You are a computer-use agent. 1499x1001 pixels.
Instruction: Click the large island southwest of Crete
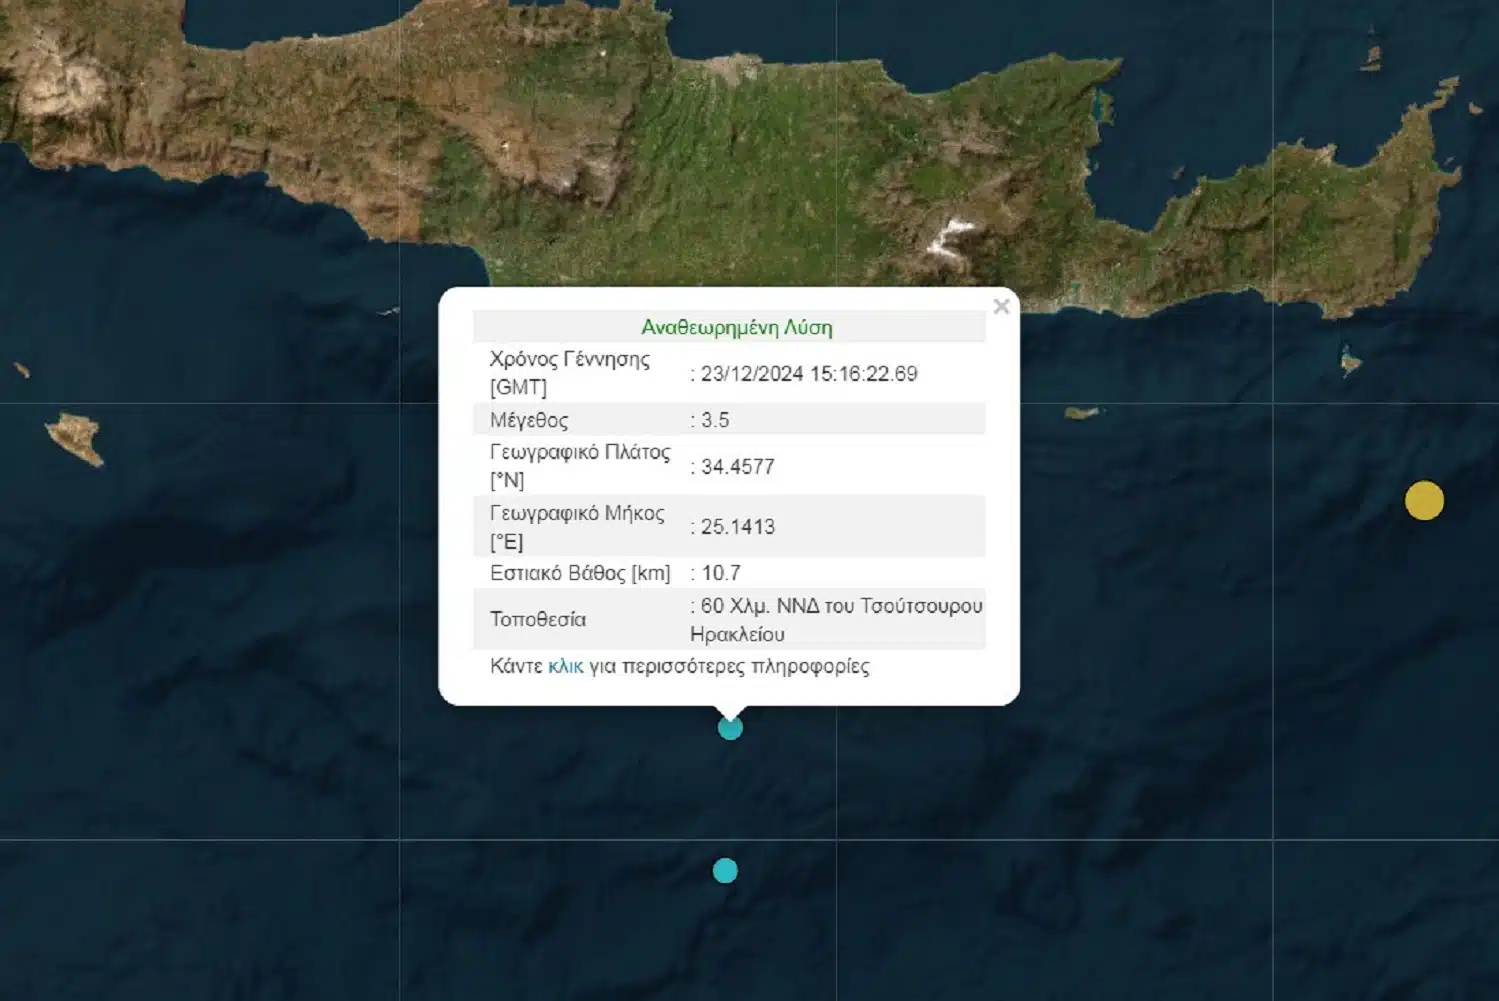tap(75, 438)
